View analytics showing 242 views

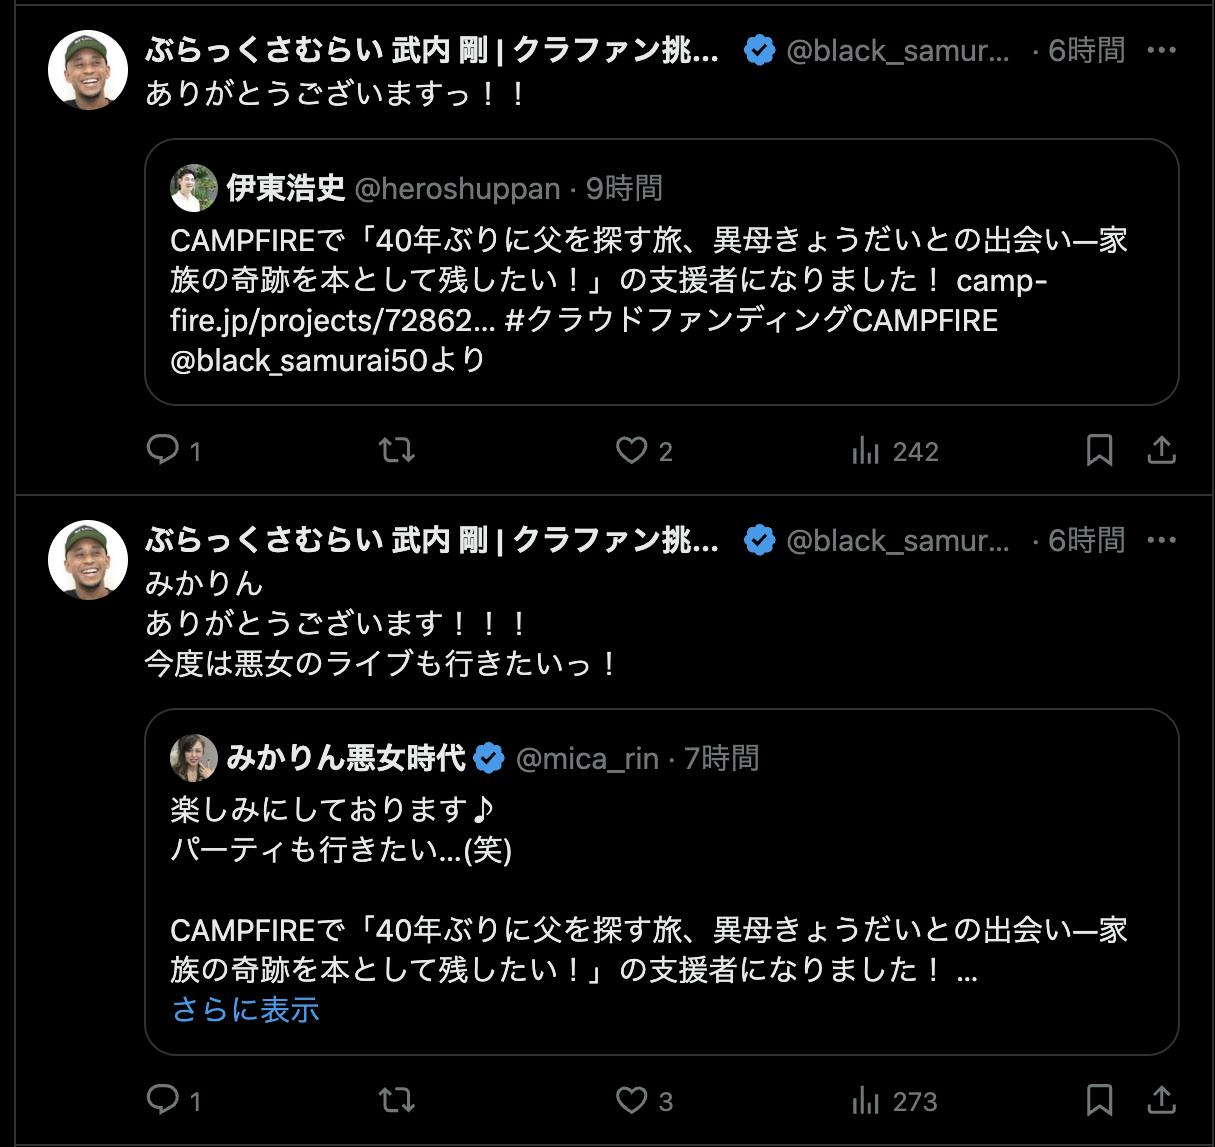tap(895, 452)
